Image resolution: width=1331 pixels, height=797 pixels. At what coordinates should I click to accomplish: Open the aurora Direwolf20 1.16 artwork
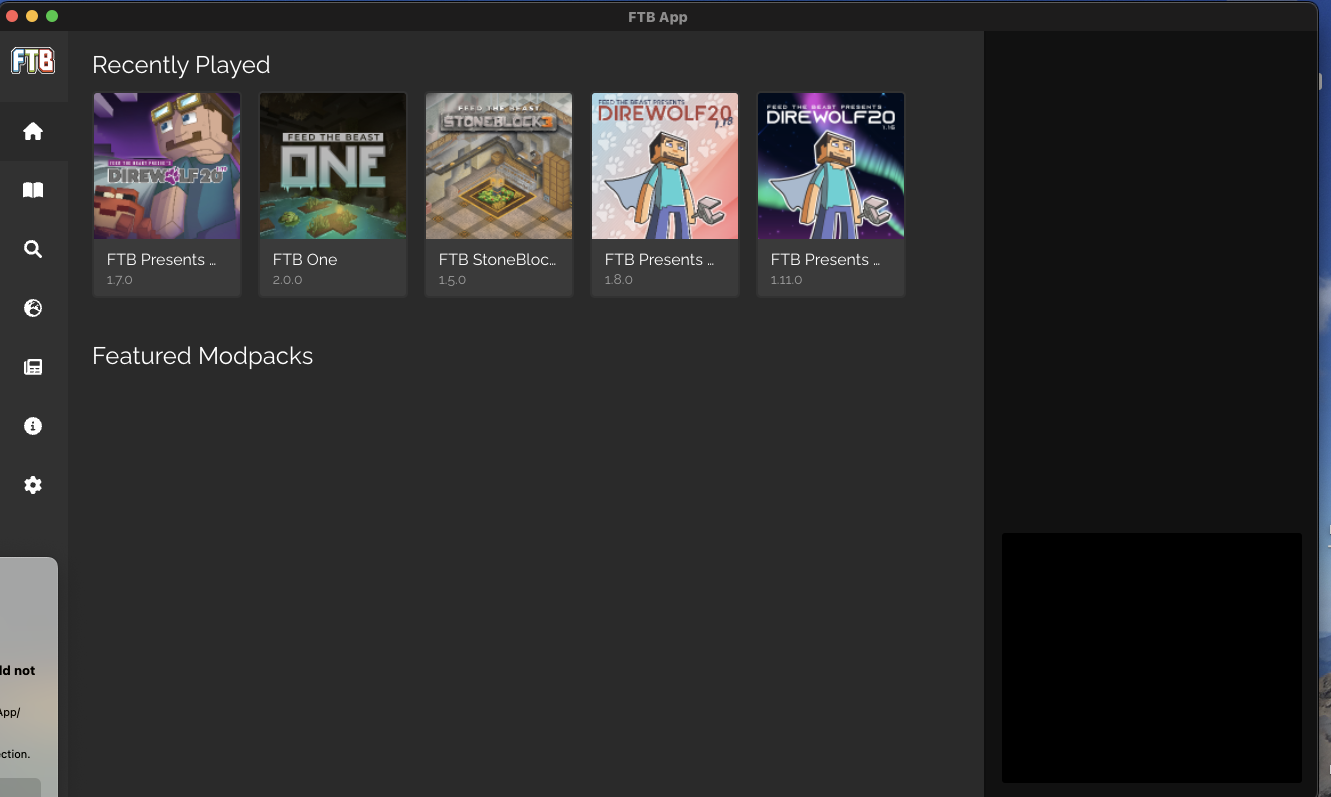coord(831,166)
